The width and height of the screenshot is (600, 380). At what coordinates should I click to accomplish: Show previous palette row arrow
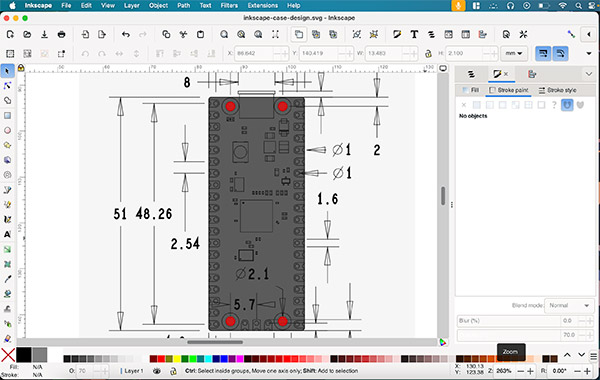(x=567, y=355)
